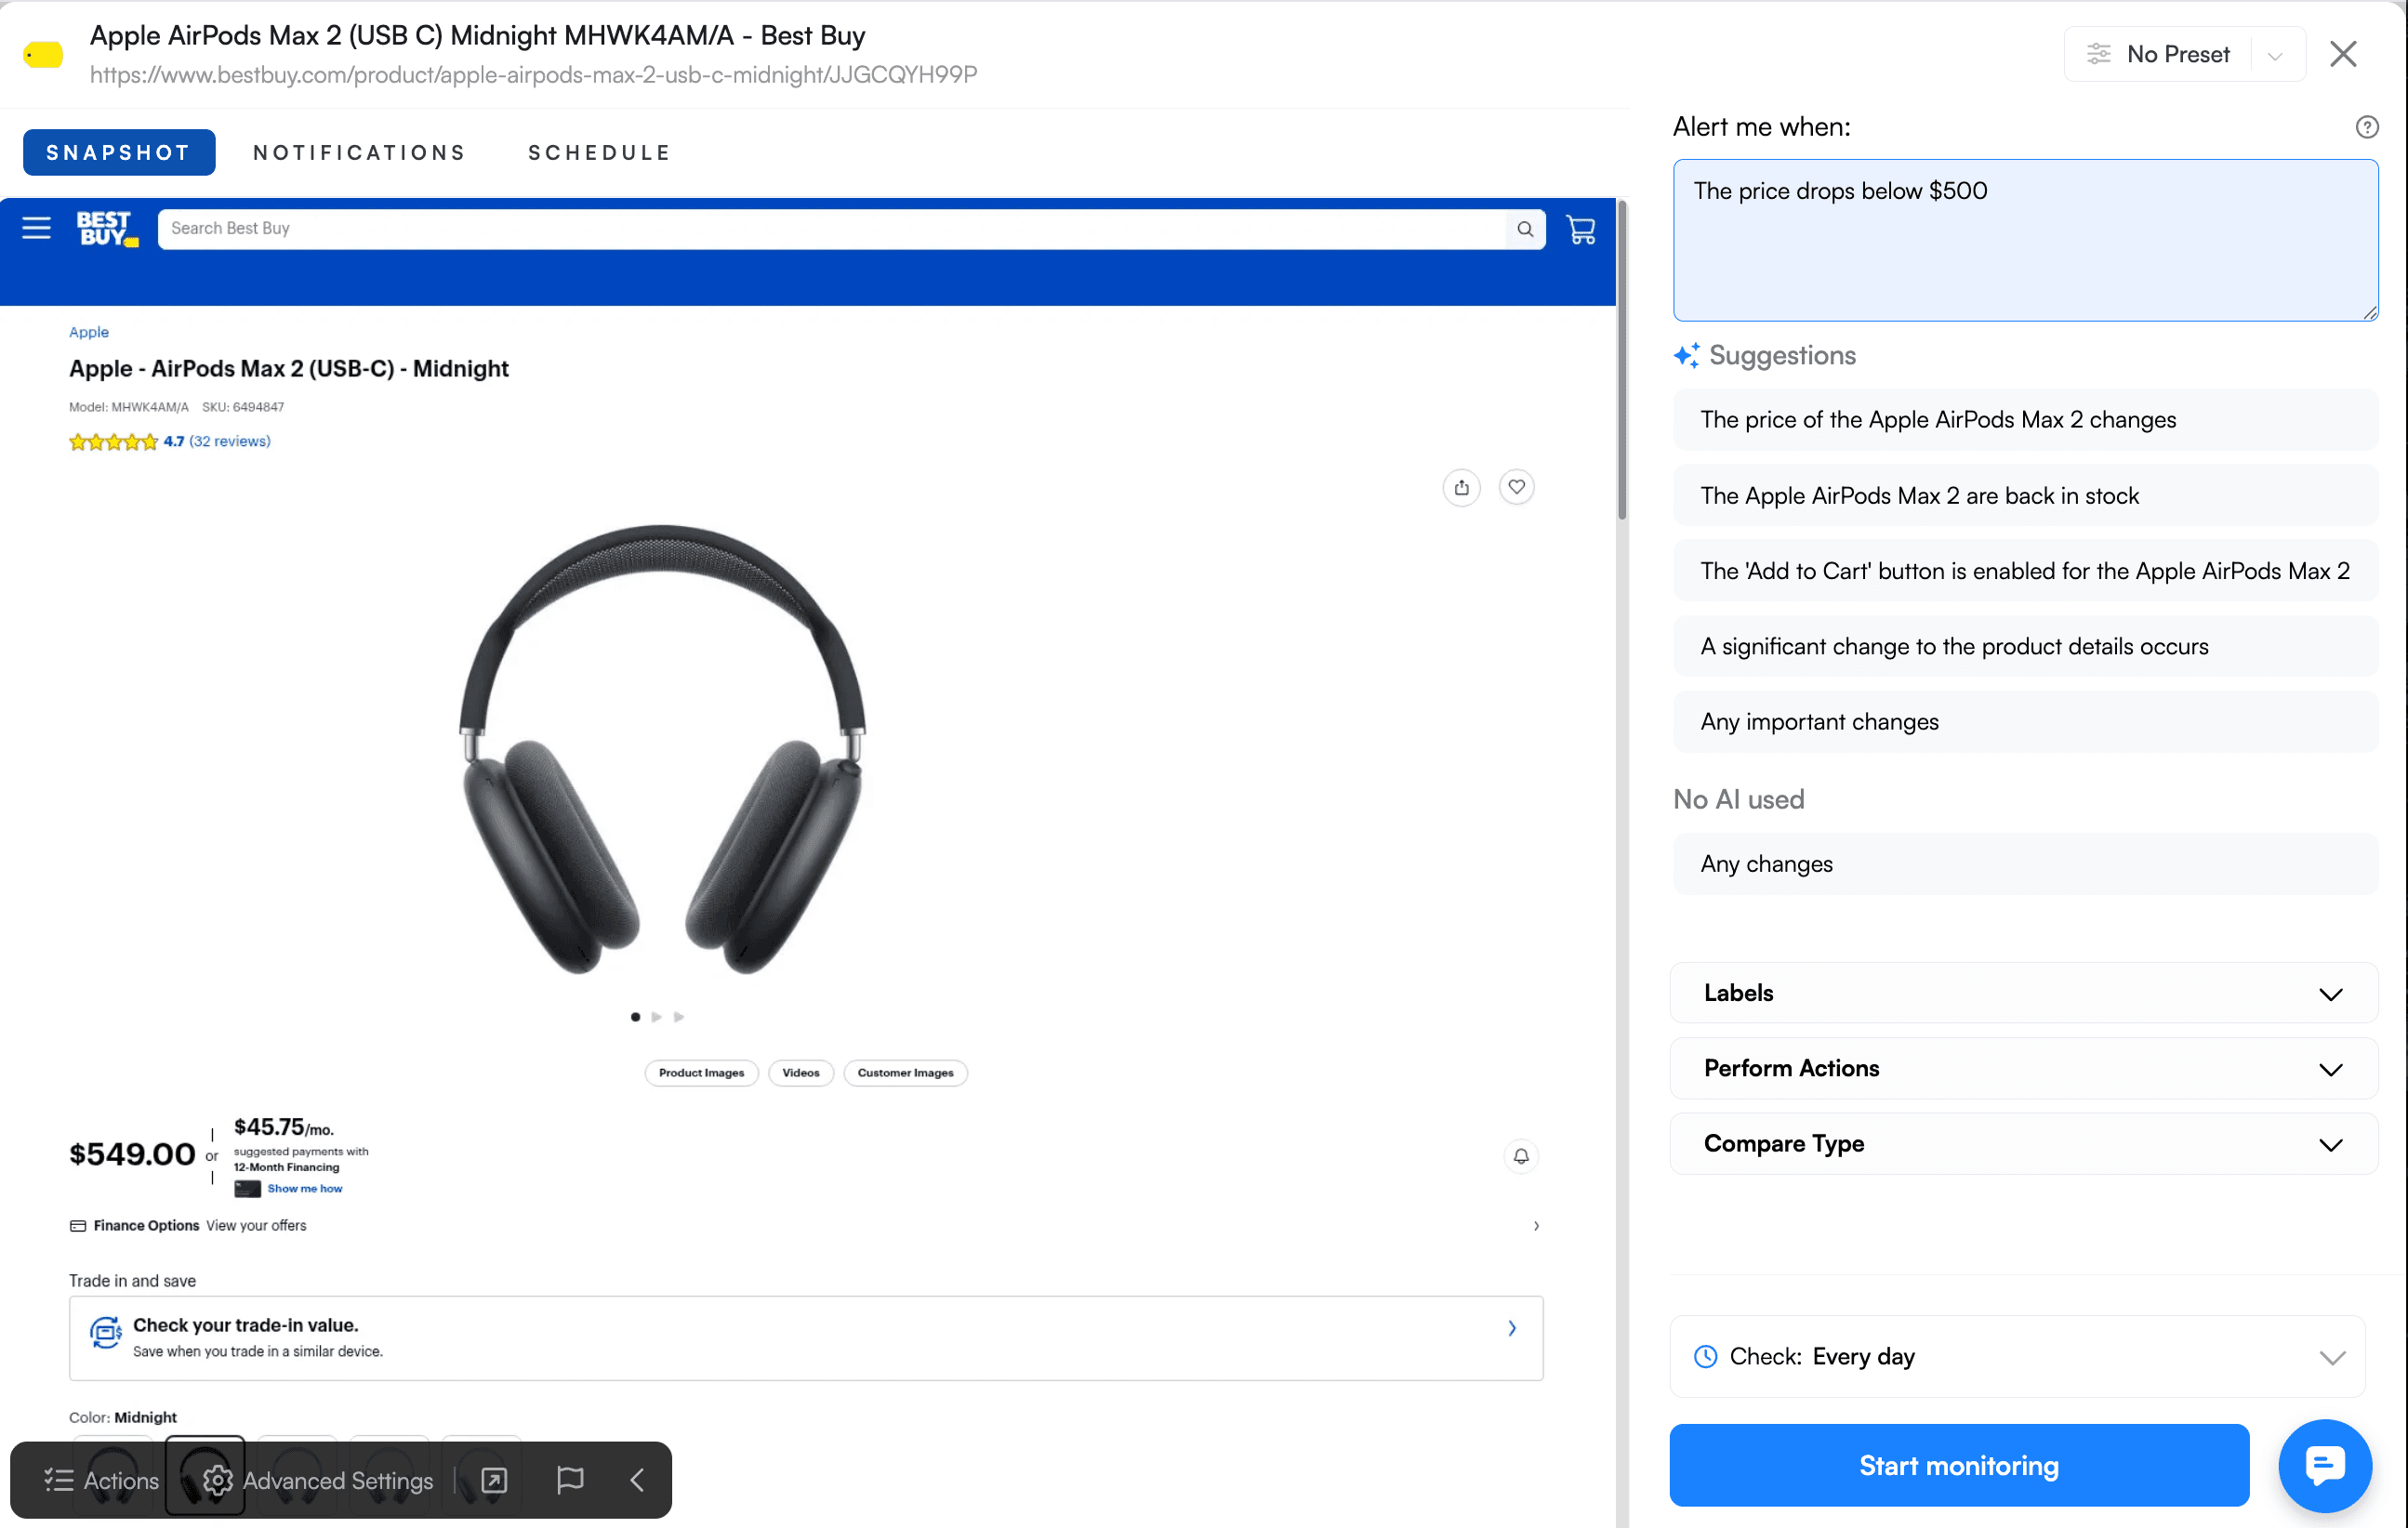2408x1528 pixels.
Task: Click the yellow Best Buy tag icon
Action: tap(43, 54)
